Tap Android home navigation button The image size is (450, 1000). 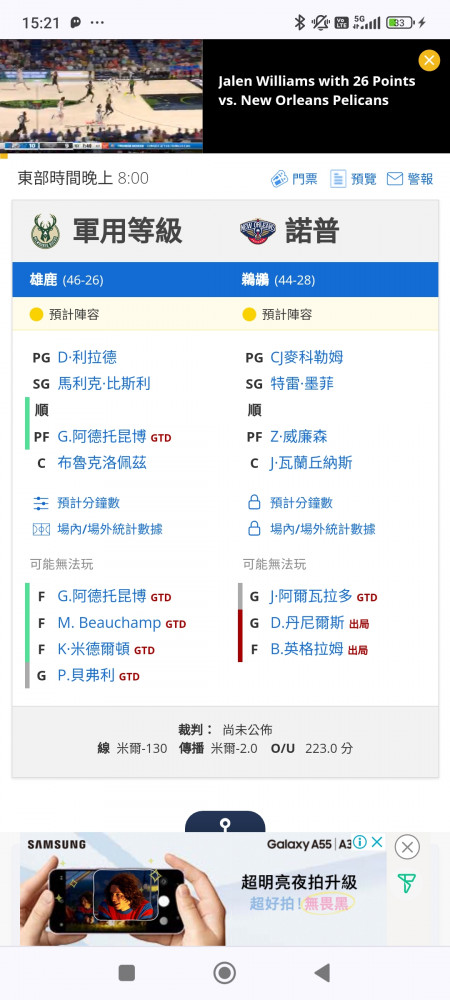click(x=224, y=973)
